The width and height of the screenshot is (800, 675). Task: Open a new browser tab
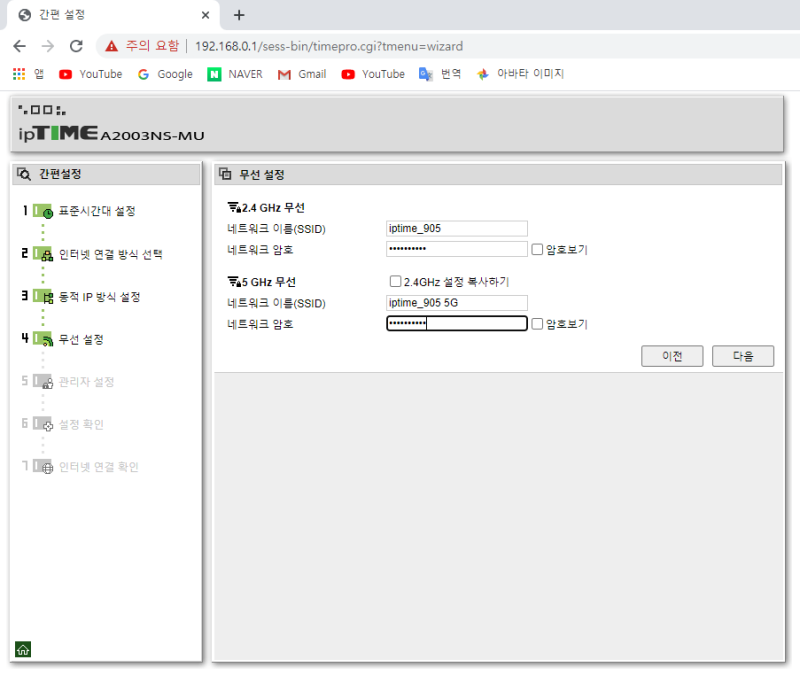(238, 15)
